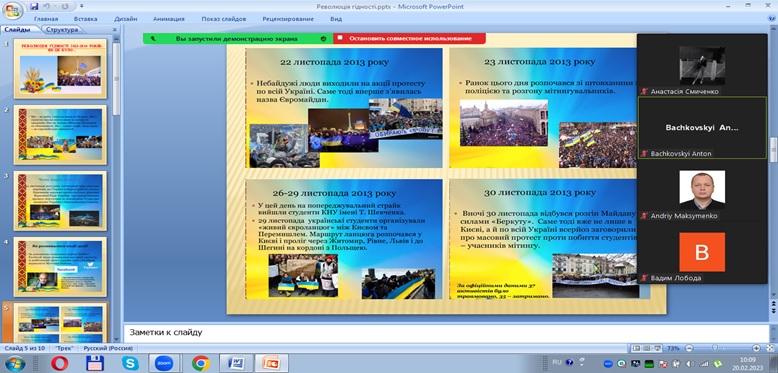The image size is (778, 373).
Task: Stop screen sharing (Остановить совместное использование)
Action: pos(409,38)
